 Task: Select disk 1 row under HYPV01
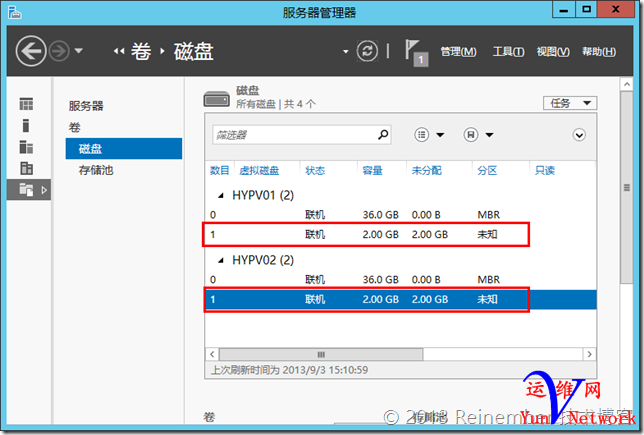pos(400,235)
